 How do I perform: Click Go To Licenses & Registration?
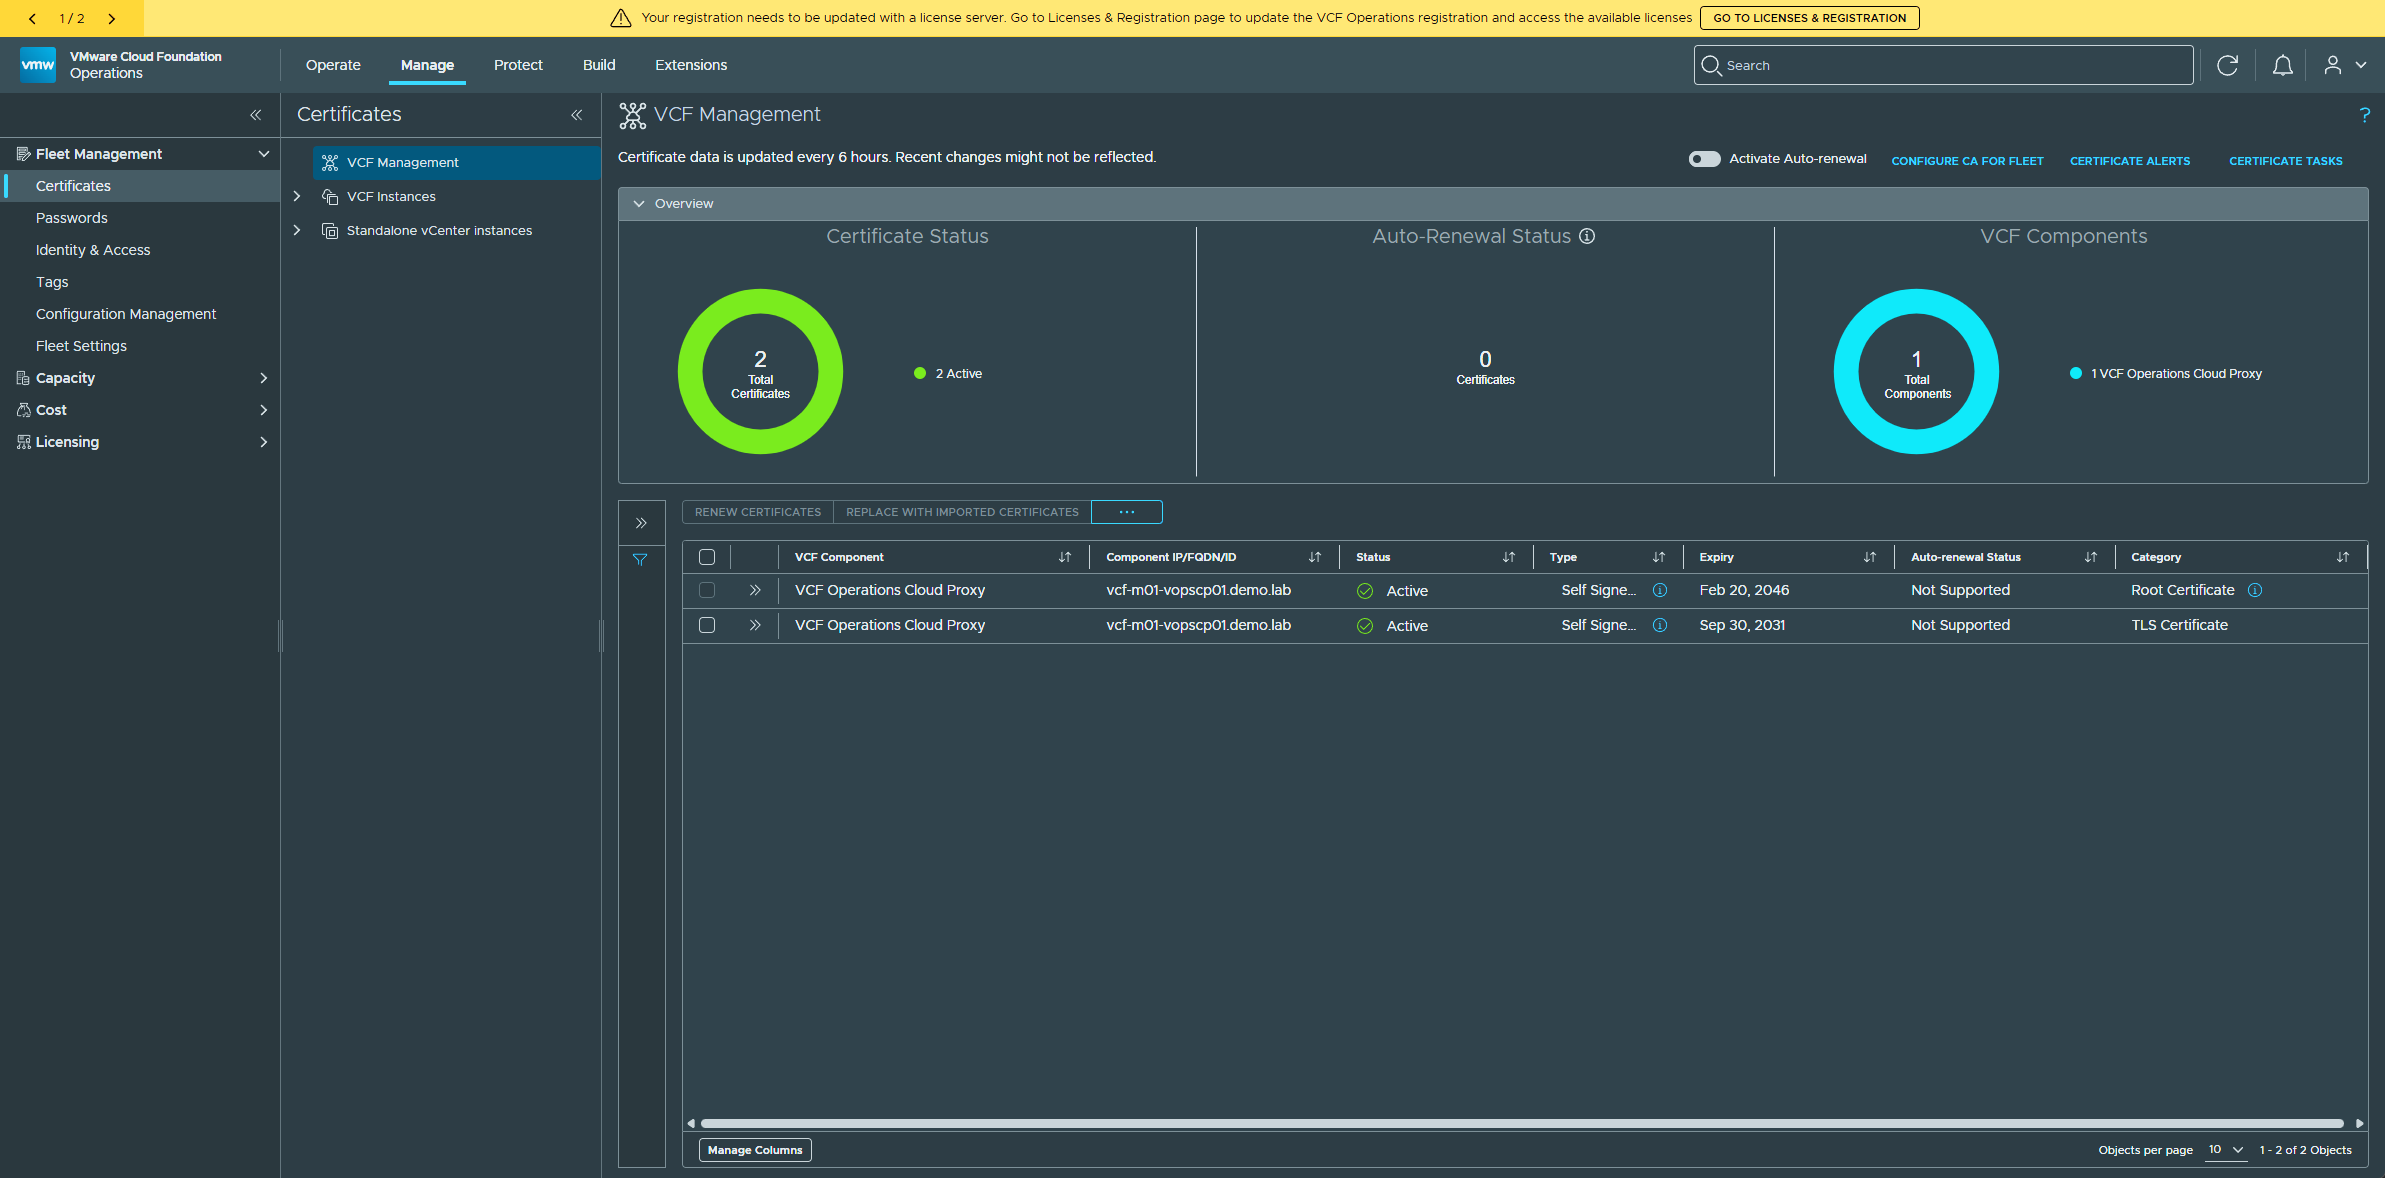[x=1809, y=18]
